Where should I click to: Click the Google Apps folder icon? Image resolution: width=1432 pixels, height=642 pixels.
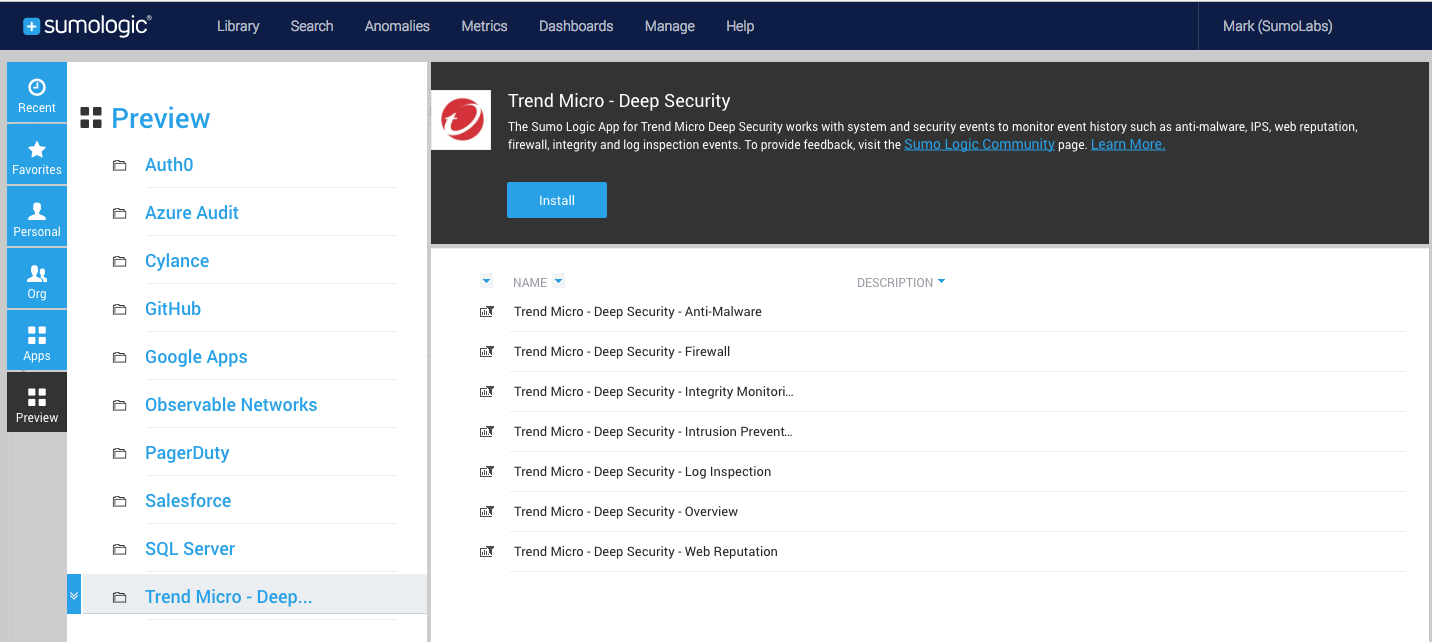[x=120, y=357]
